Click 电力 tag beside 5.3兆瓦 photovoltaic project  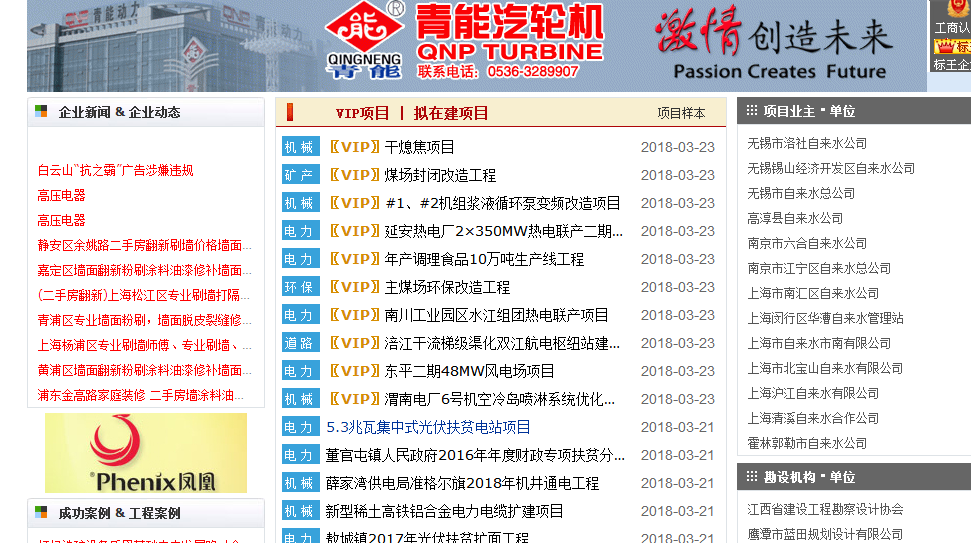pos(300,427)
